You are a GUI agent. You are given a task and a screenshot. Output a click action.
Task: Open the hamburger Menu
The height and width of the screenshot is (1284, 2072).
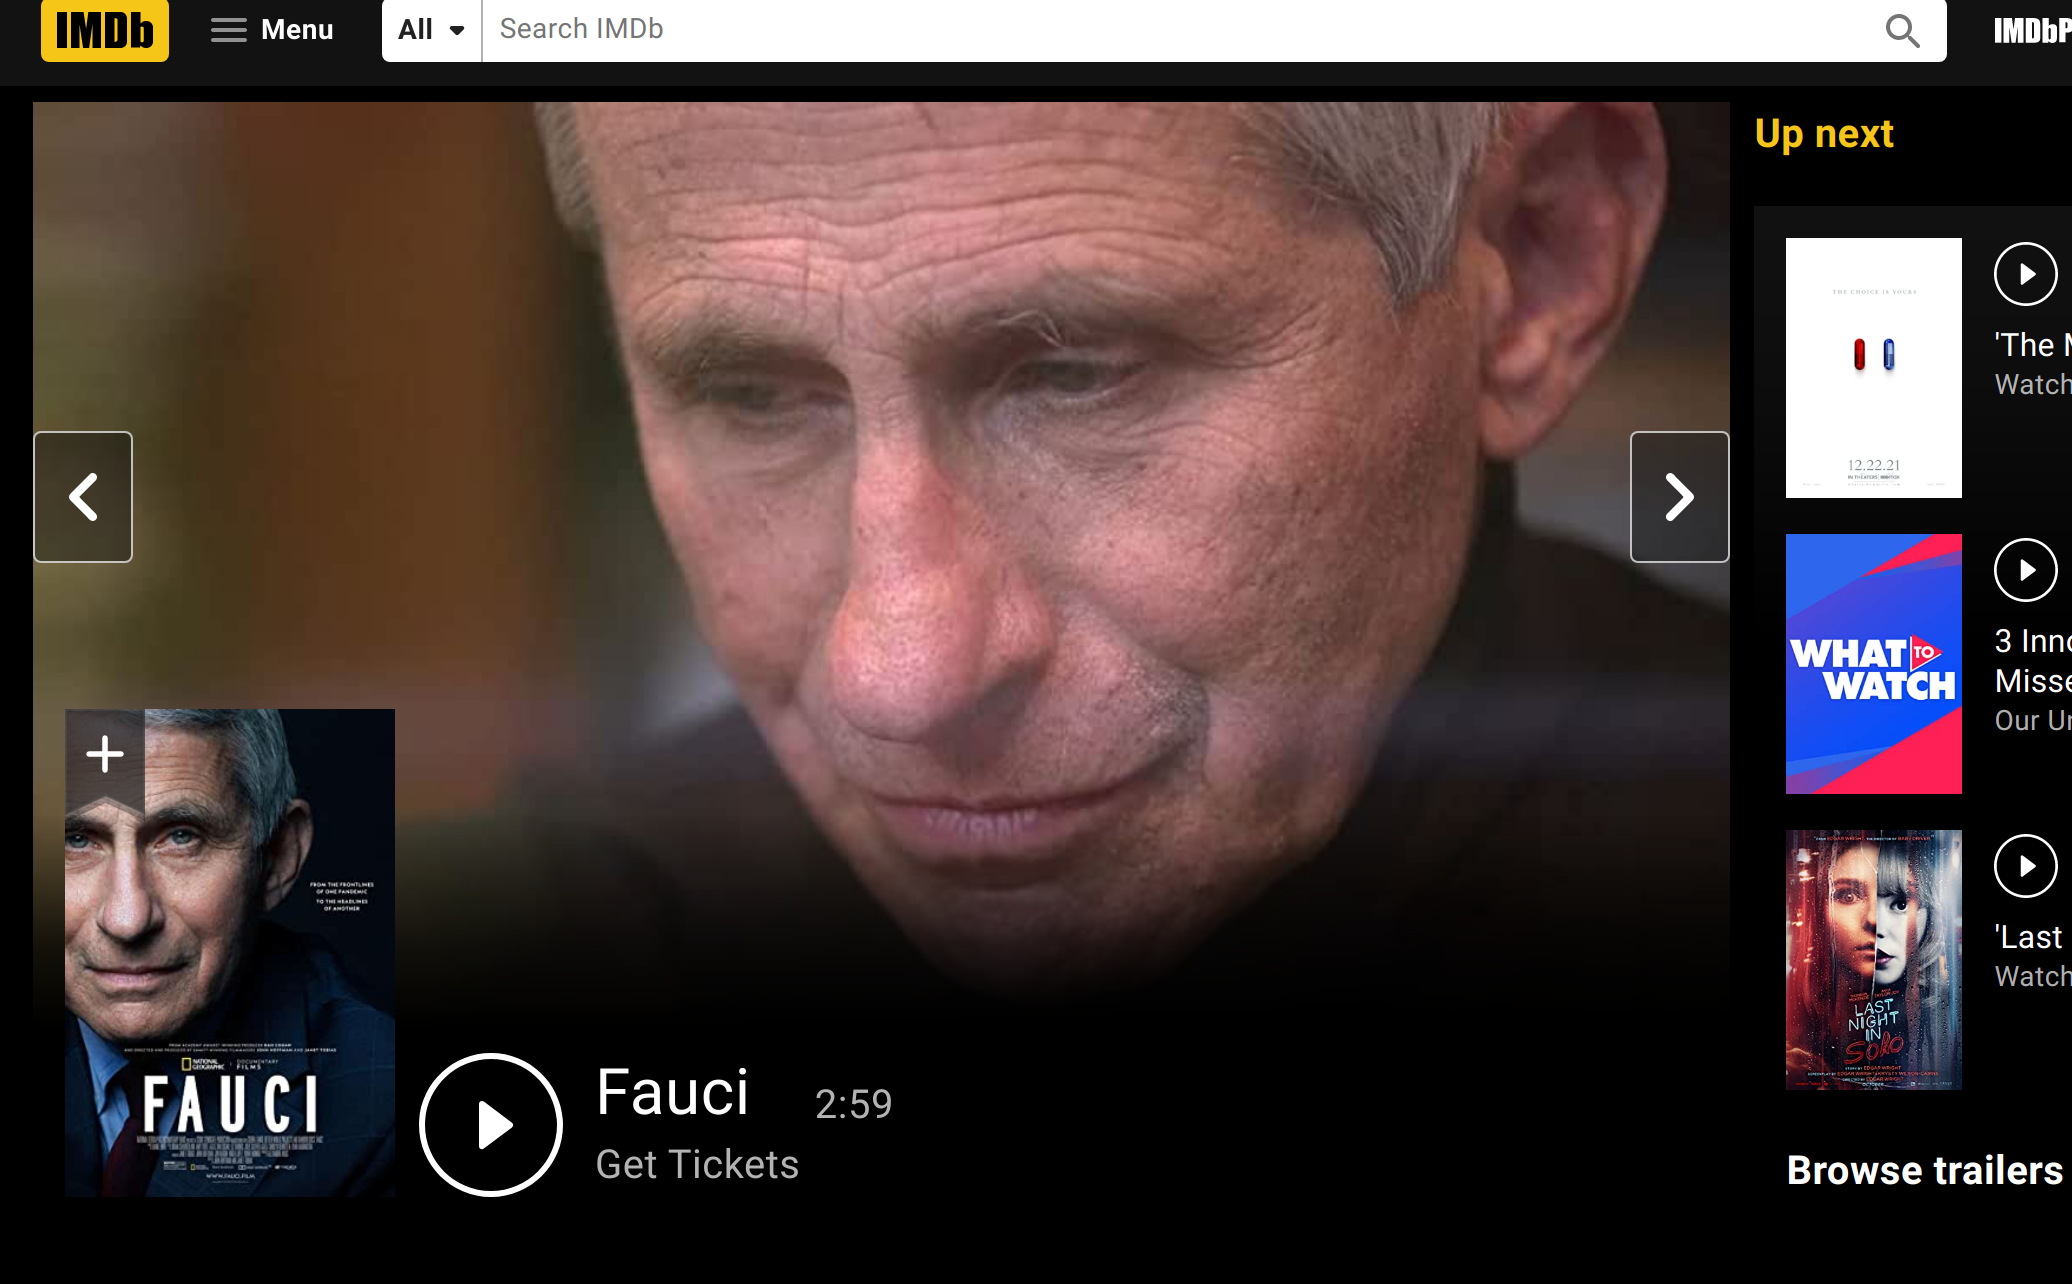(272, 30)
